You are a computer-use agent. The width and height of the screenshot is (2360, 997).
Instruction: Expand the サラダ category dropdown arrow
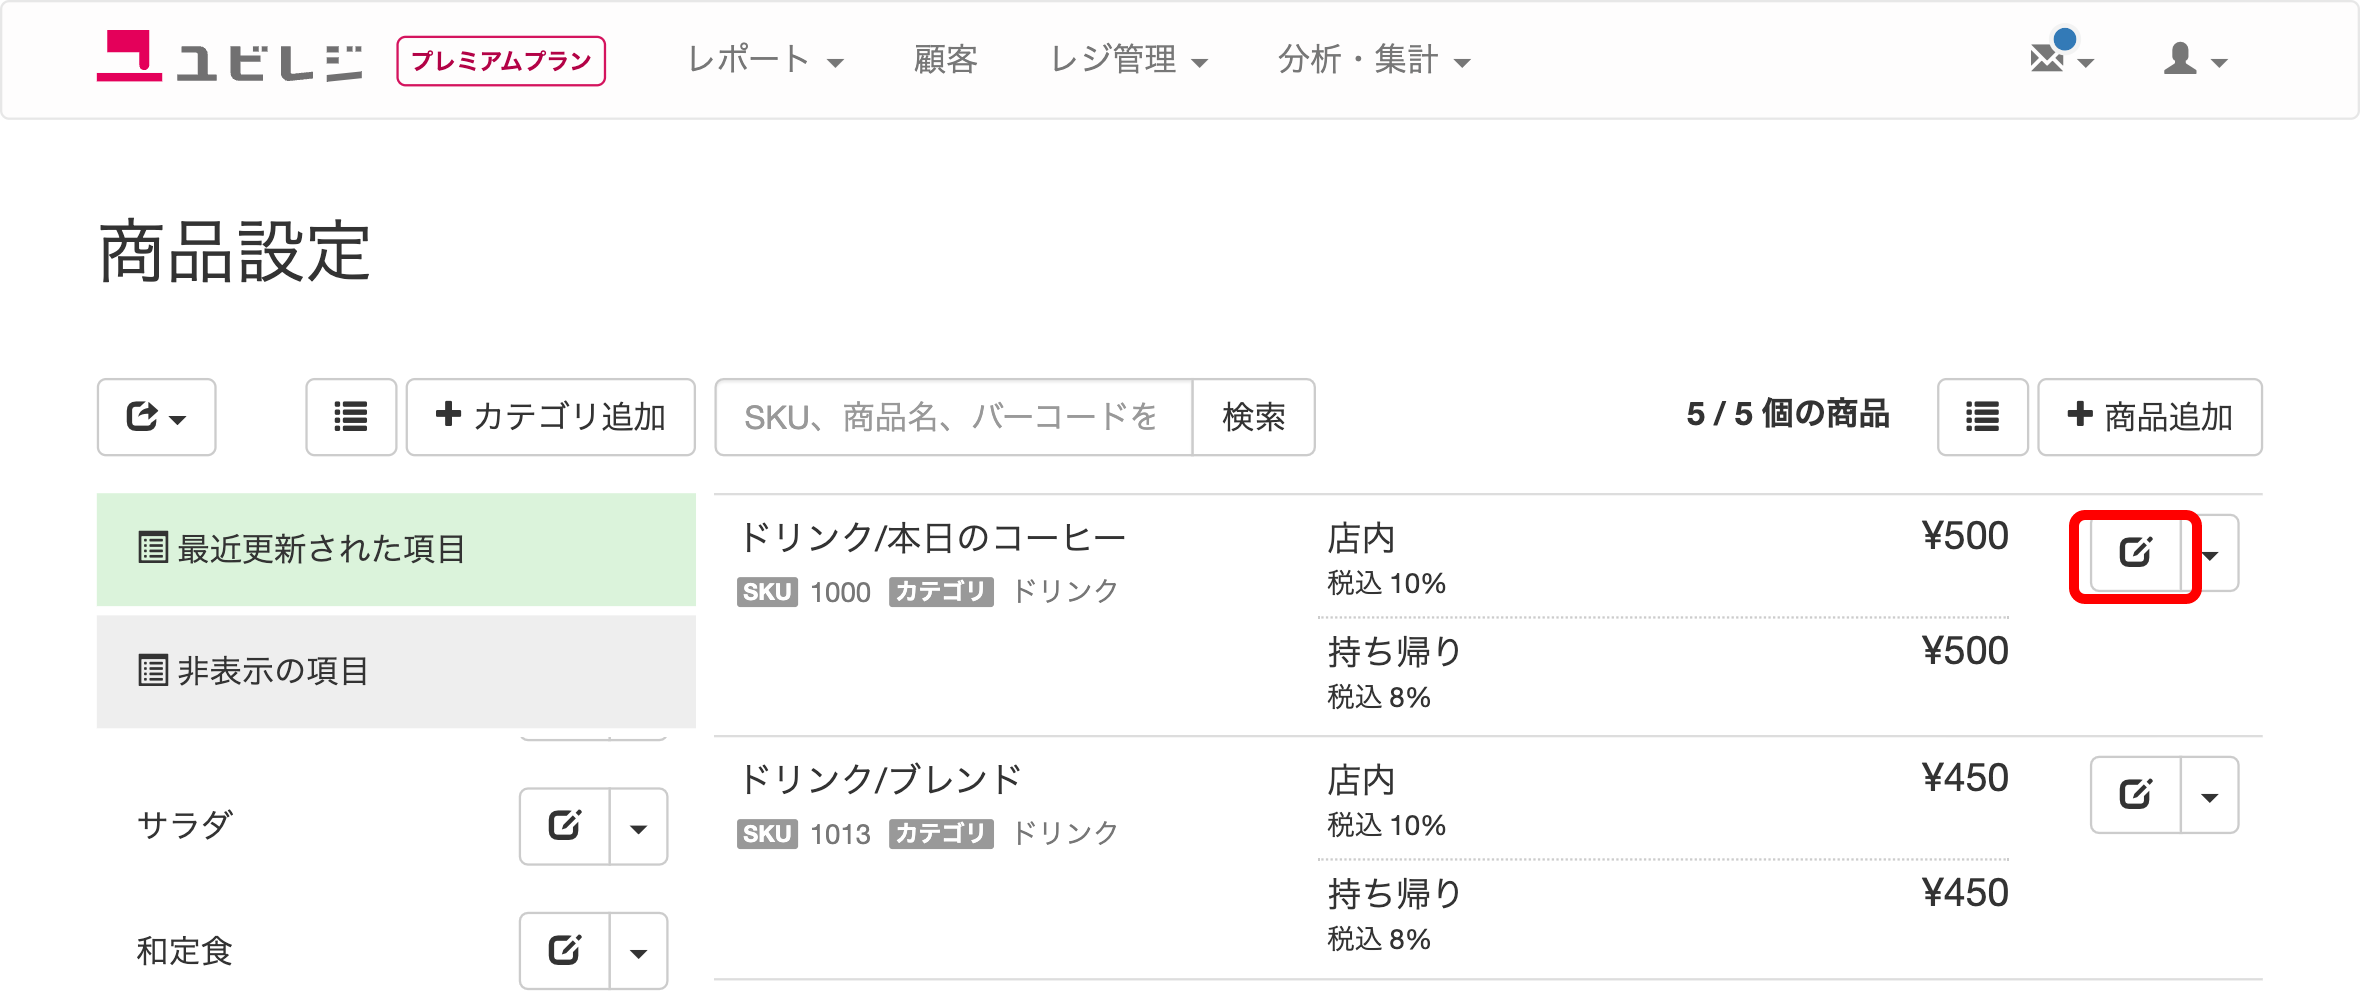pyautogui.click(x=639, y=827)
